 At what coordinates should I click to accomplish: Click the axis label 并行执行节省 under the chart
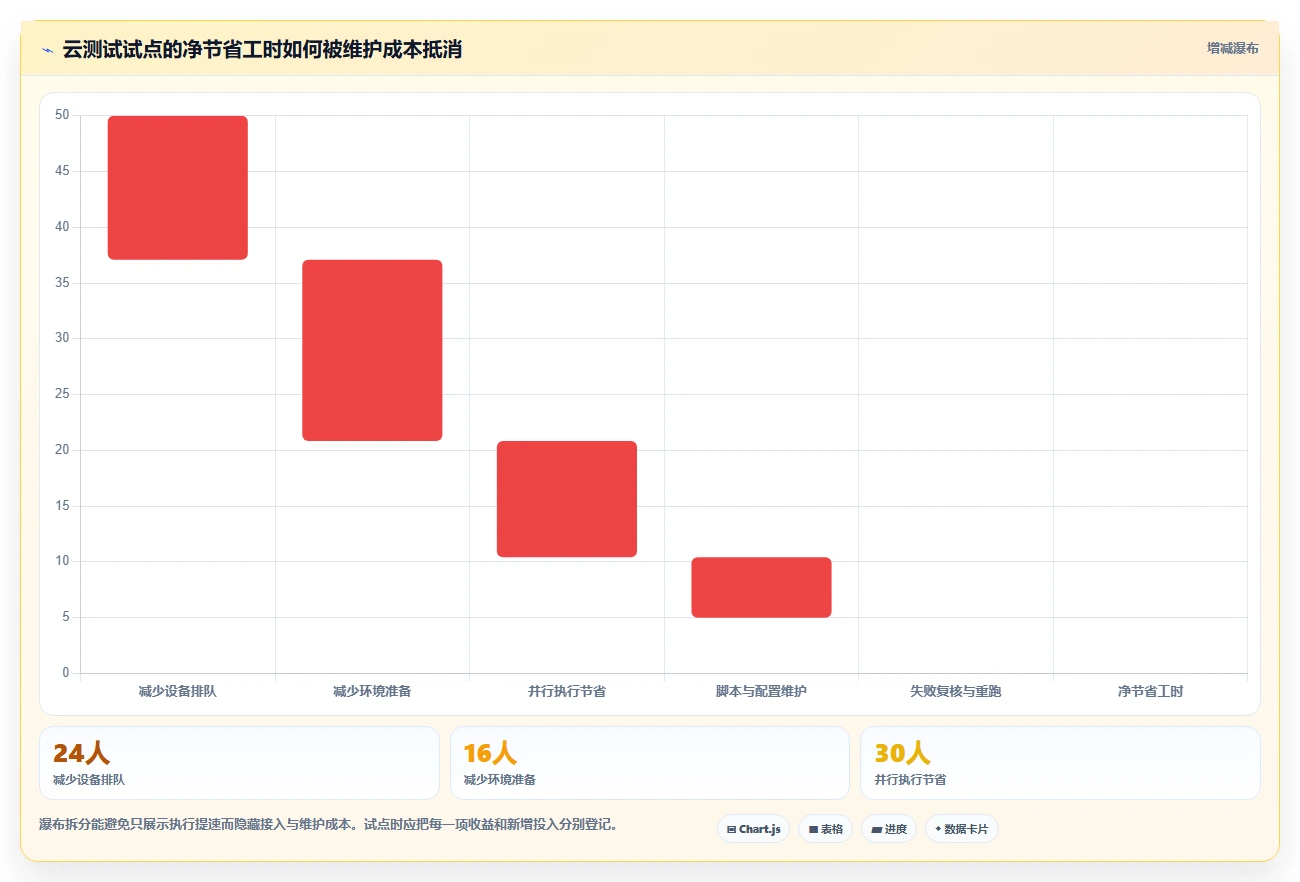point(567,691)
